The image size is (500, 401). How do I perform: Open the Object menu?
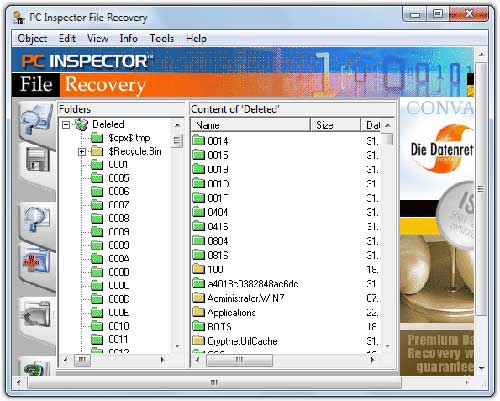click(32, 38)
